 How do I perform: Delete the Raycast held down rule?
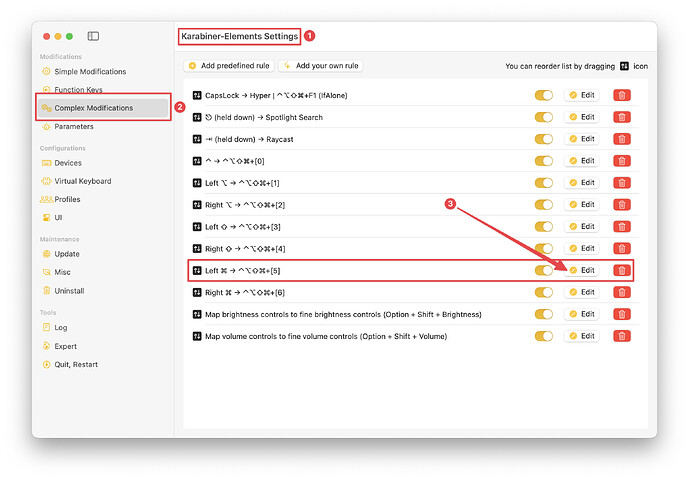click(622, 139)
